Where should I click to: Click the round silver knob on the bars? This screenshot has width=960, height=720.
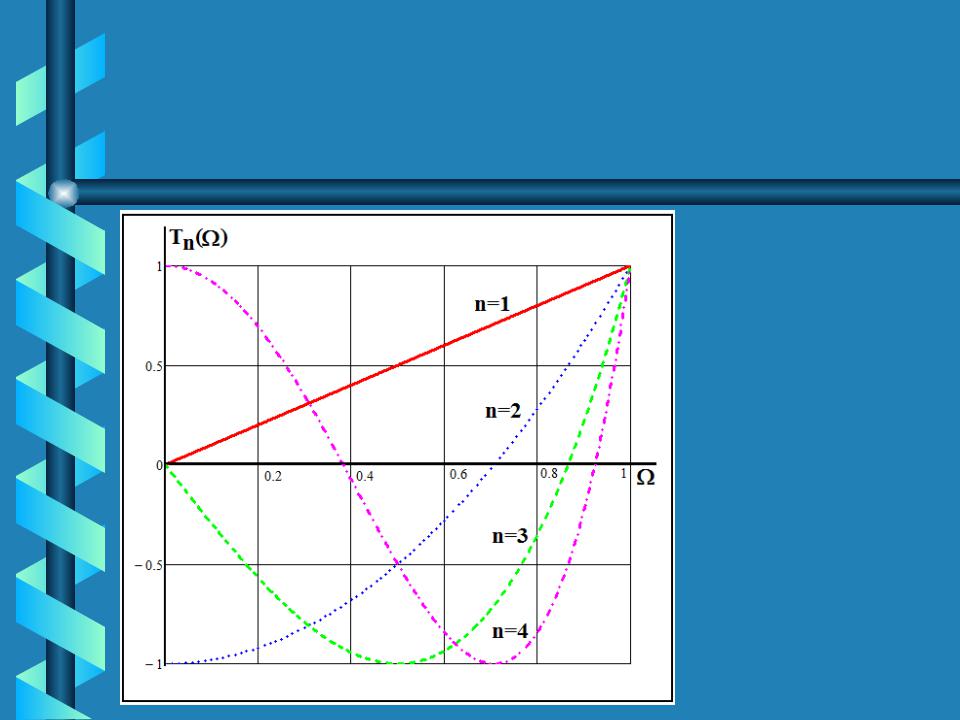[63, 193]
